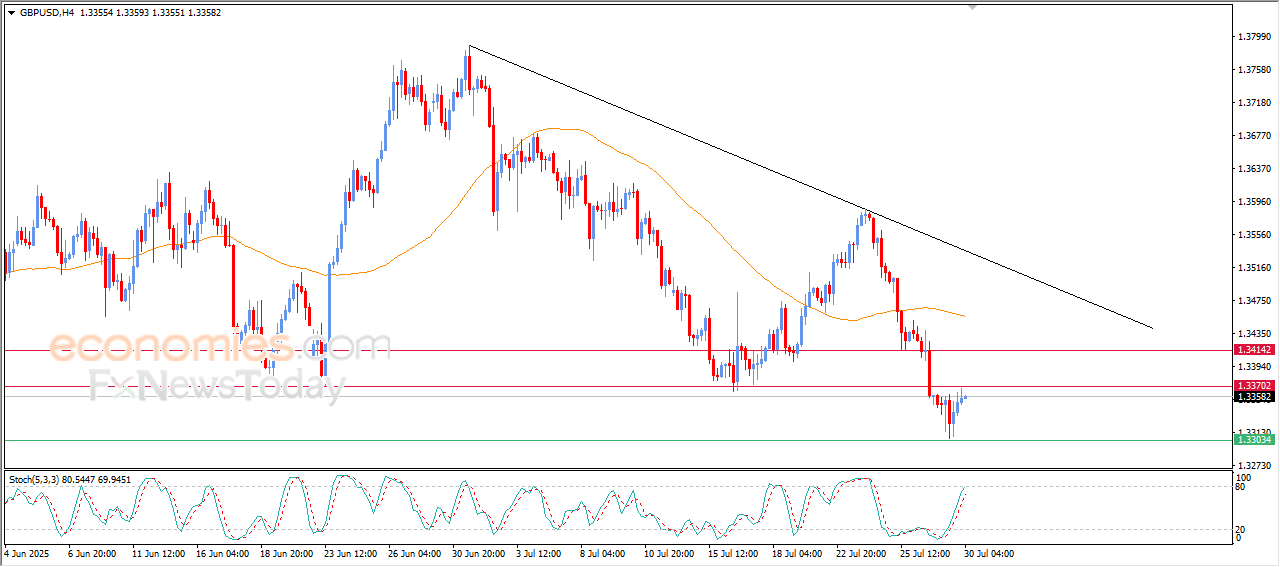Click the 1.37990 price axis value
Viewport: 1280px width, 567px height.
(1254, 37)
